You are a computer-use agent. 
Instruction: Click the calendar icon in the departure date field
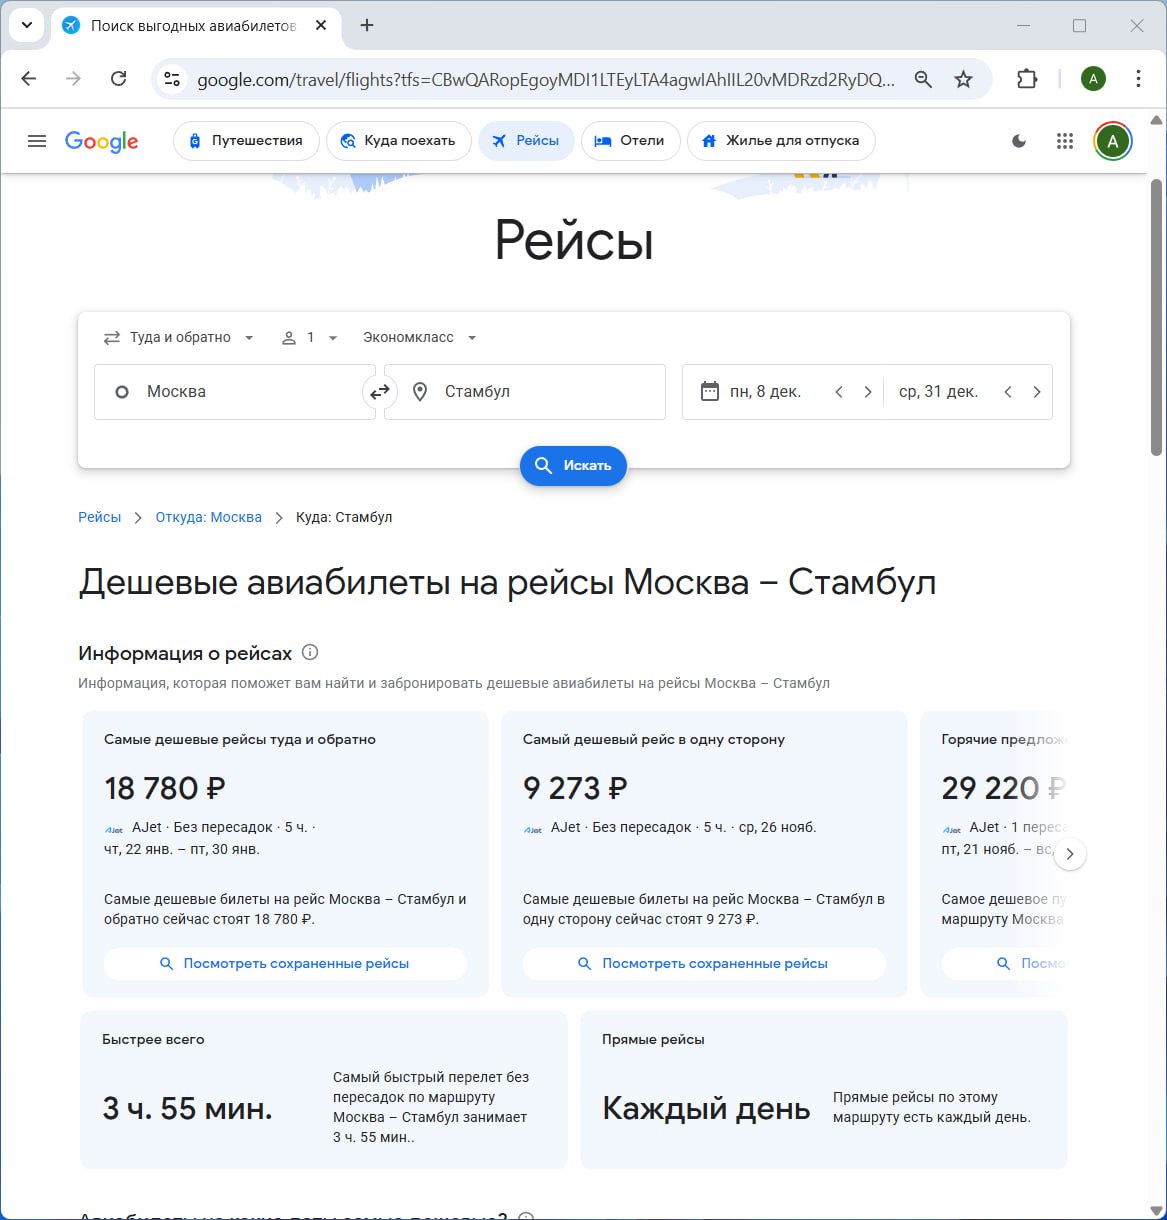(x=710, y=391)
